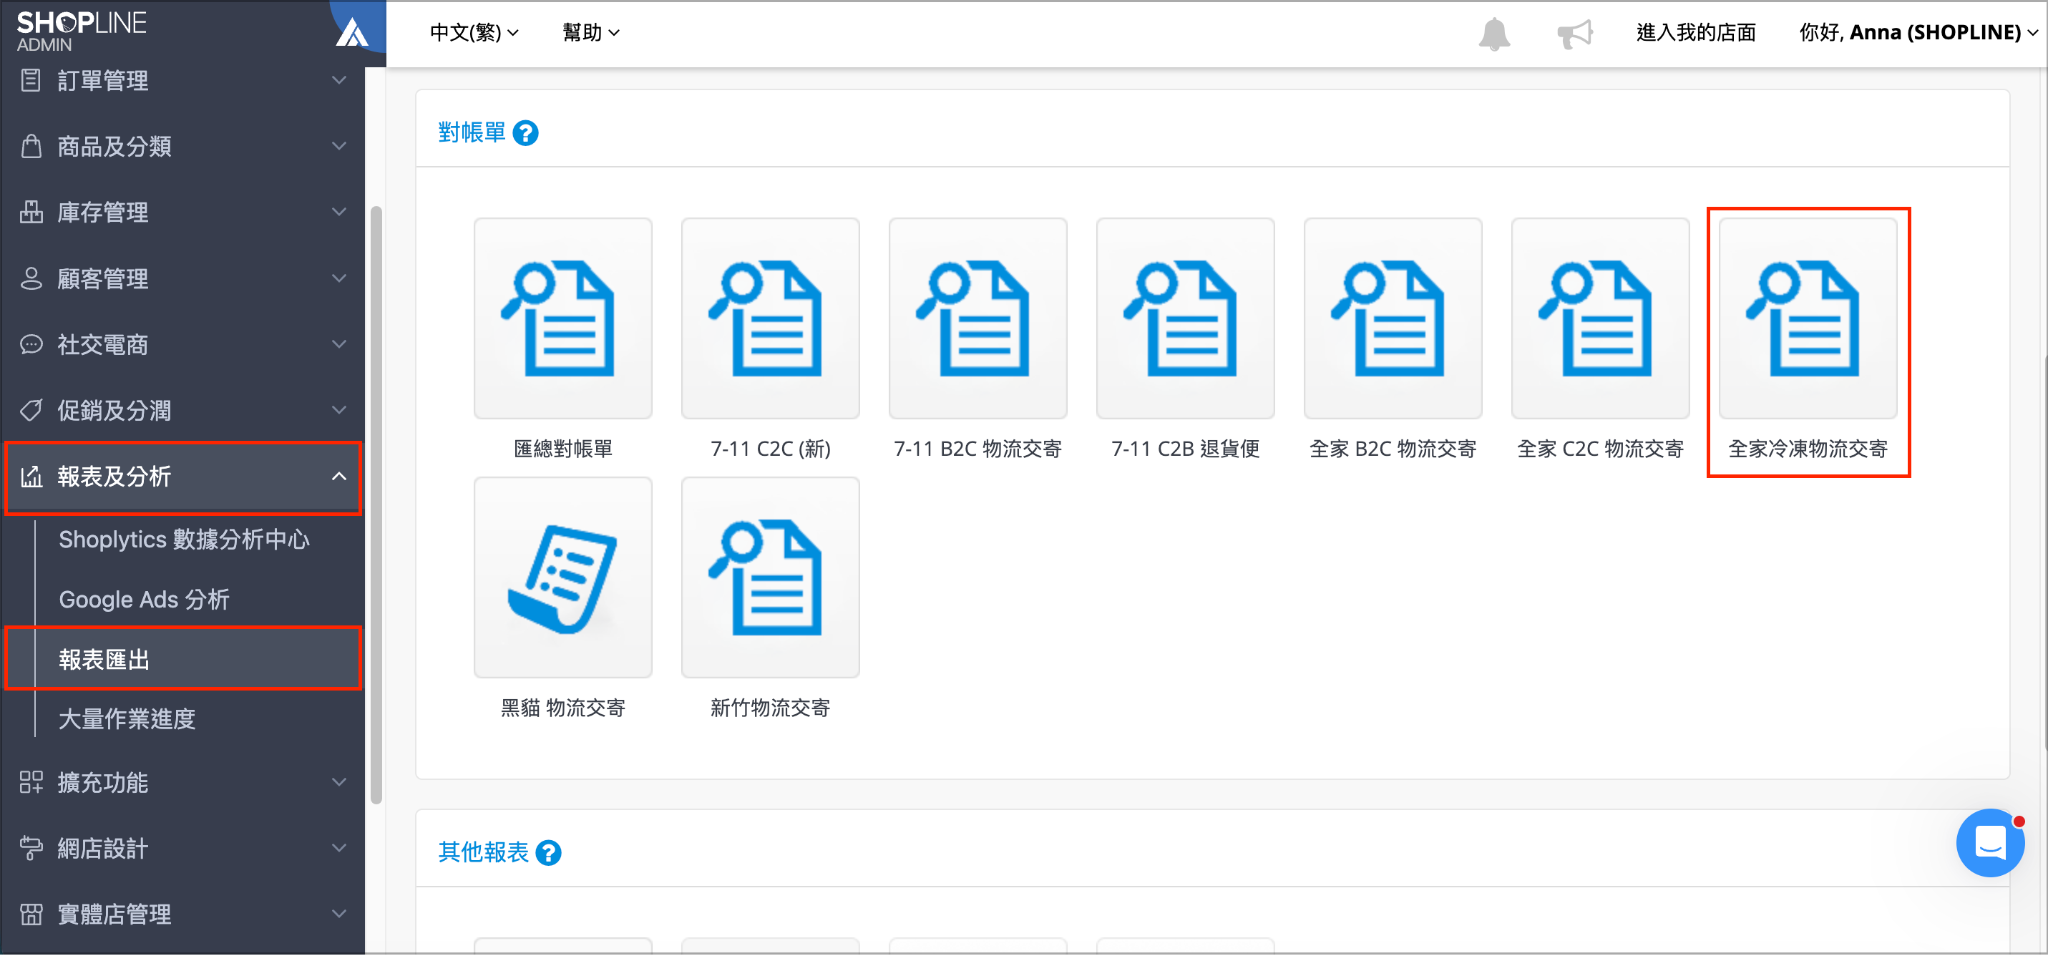Screen dimensions: 2048x955
Task: Click the help icon beside 其他報表
Action: pyautogui.click(x=548, y=853)
